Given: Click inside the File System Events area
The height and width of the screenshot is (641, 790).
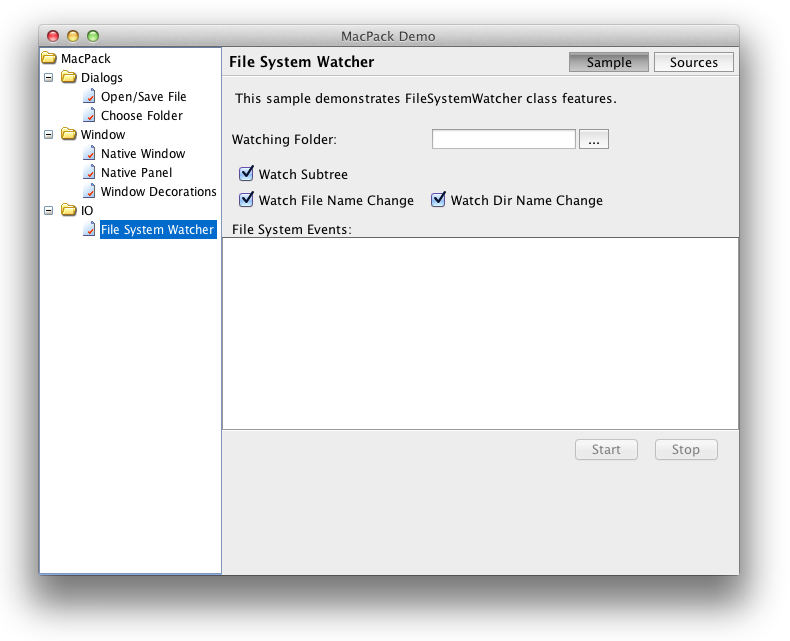Looking at the screenshot, I should [x=480, y=334].
